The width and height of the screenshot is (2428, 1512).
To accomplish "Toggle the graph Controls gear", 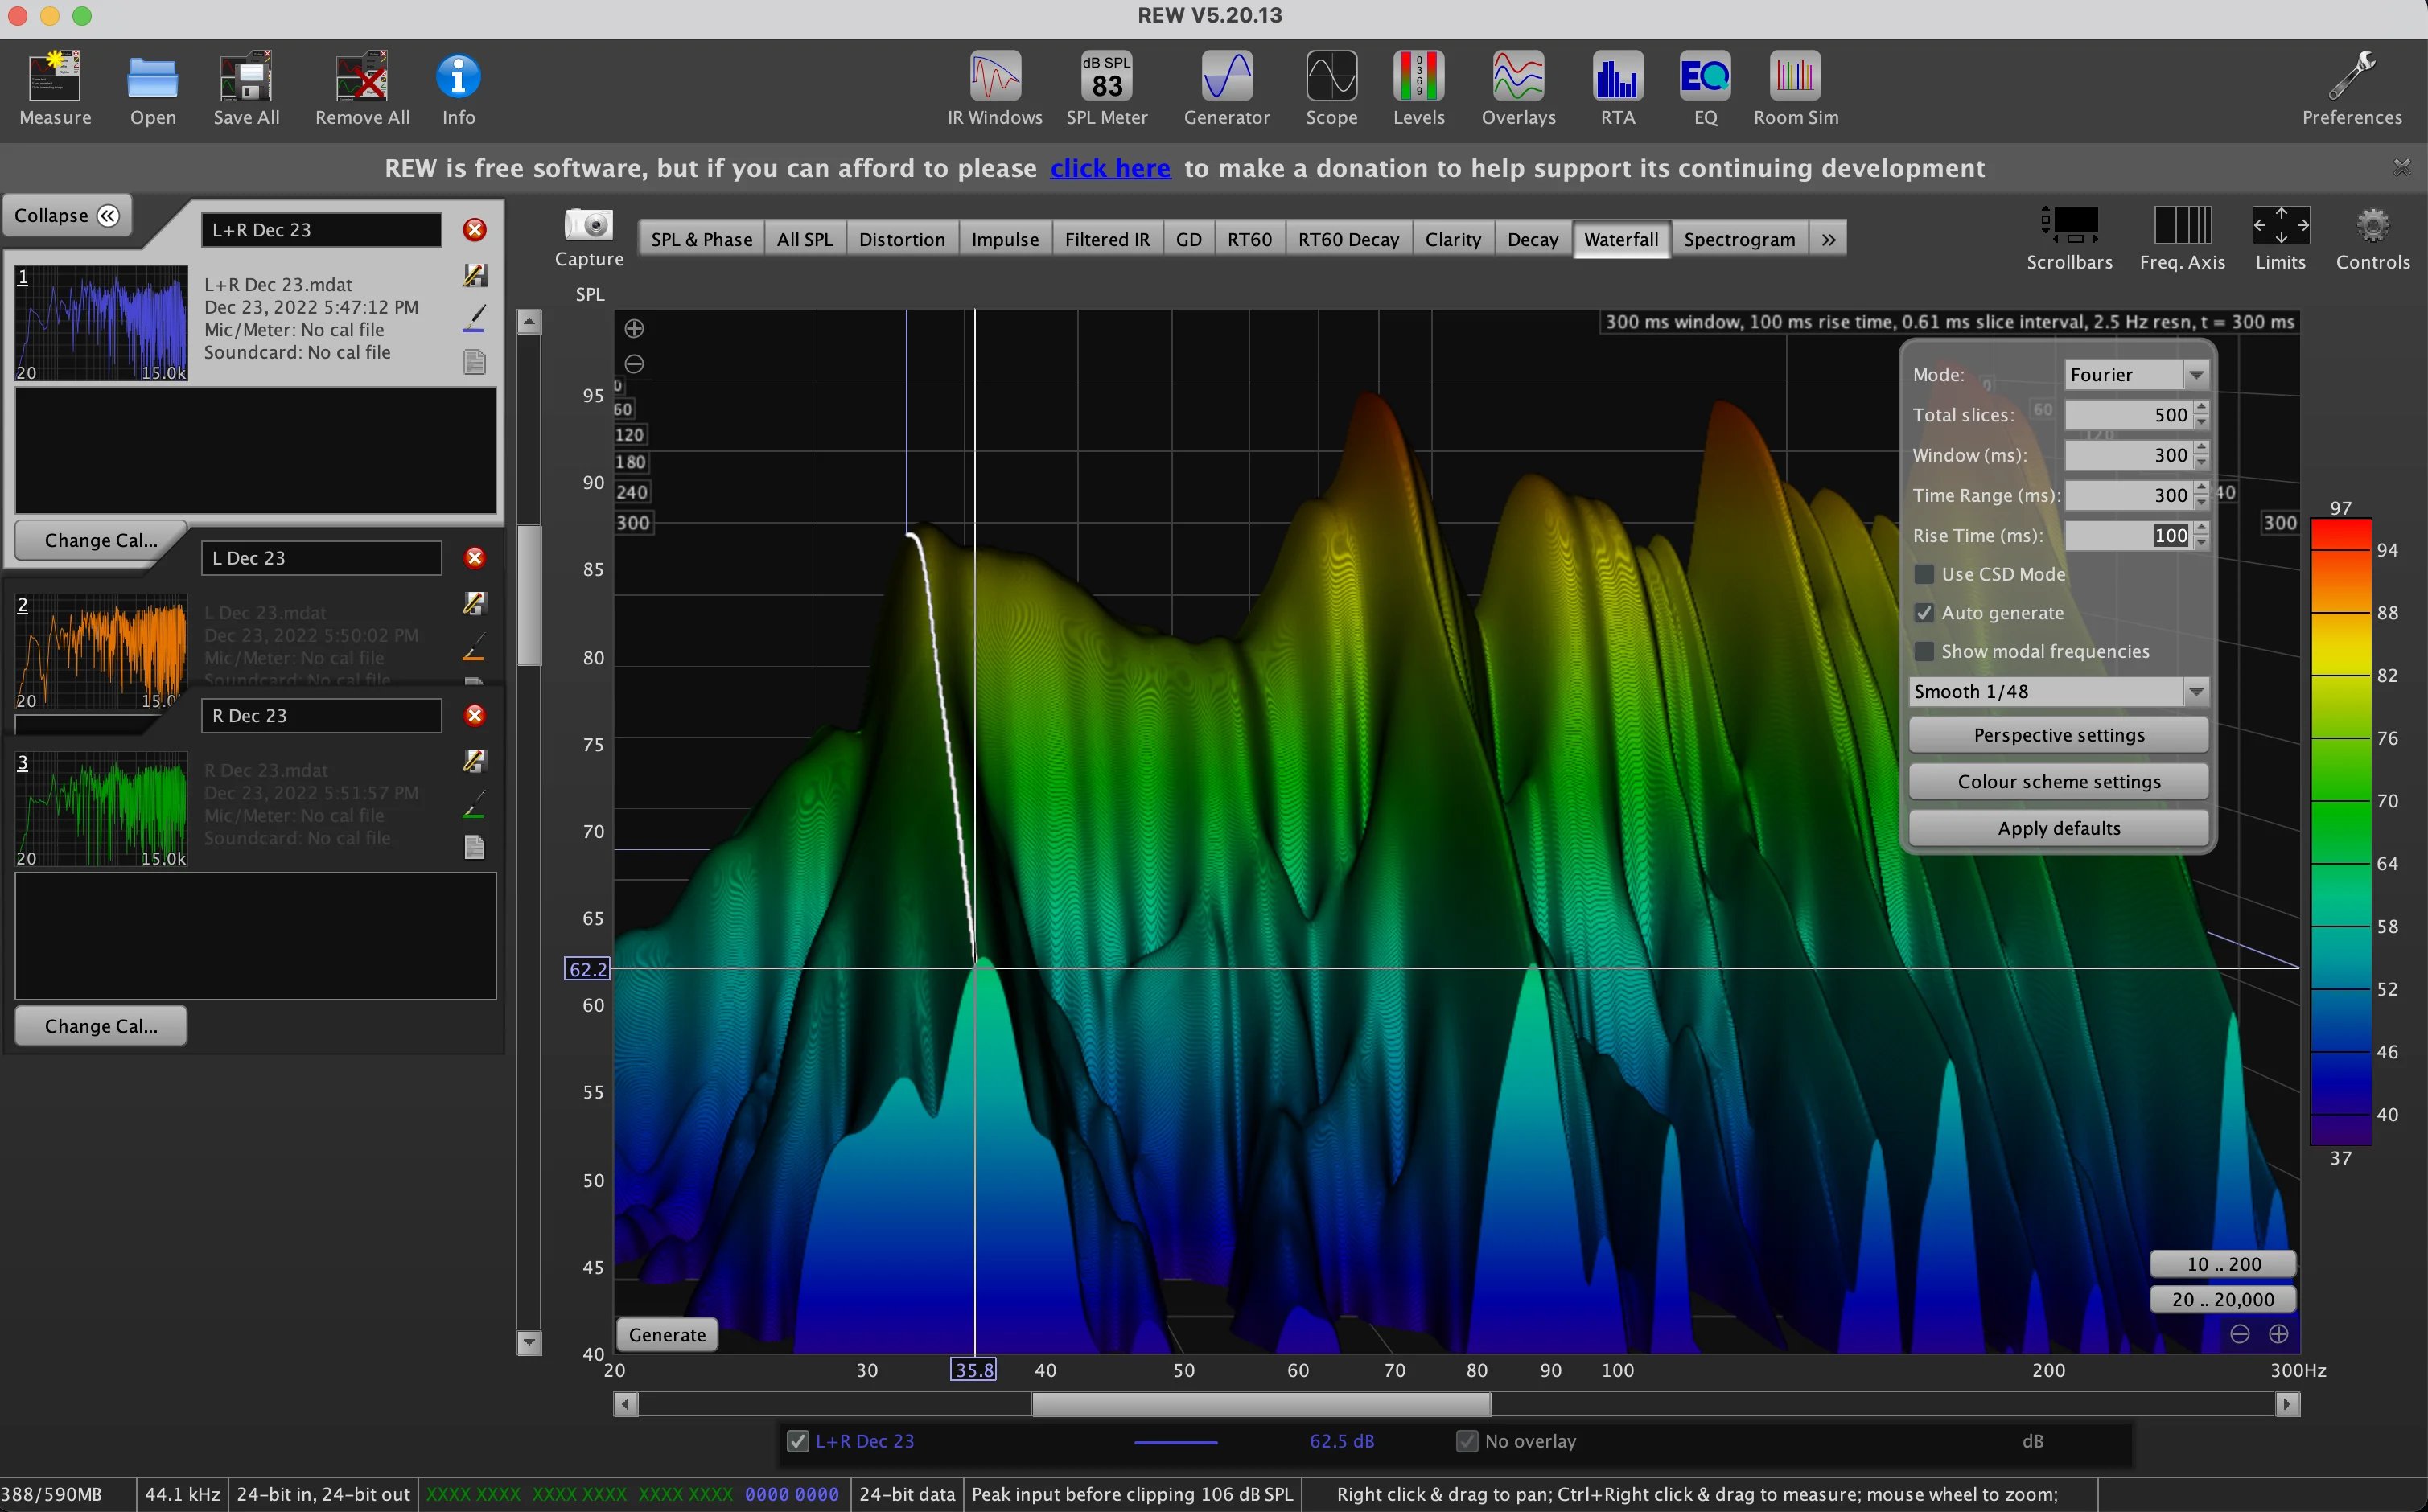I will coord(2373,225).
